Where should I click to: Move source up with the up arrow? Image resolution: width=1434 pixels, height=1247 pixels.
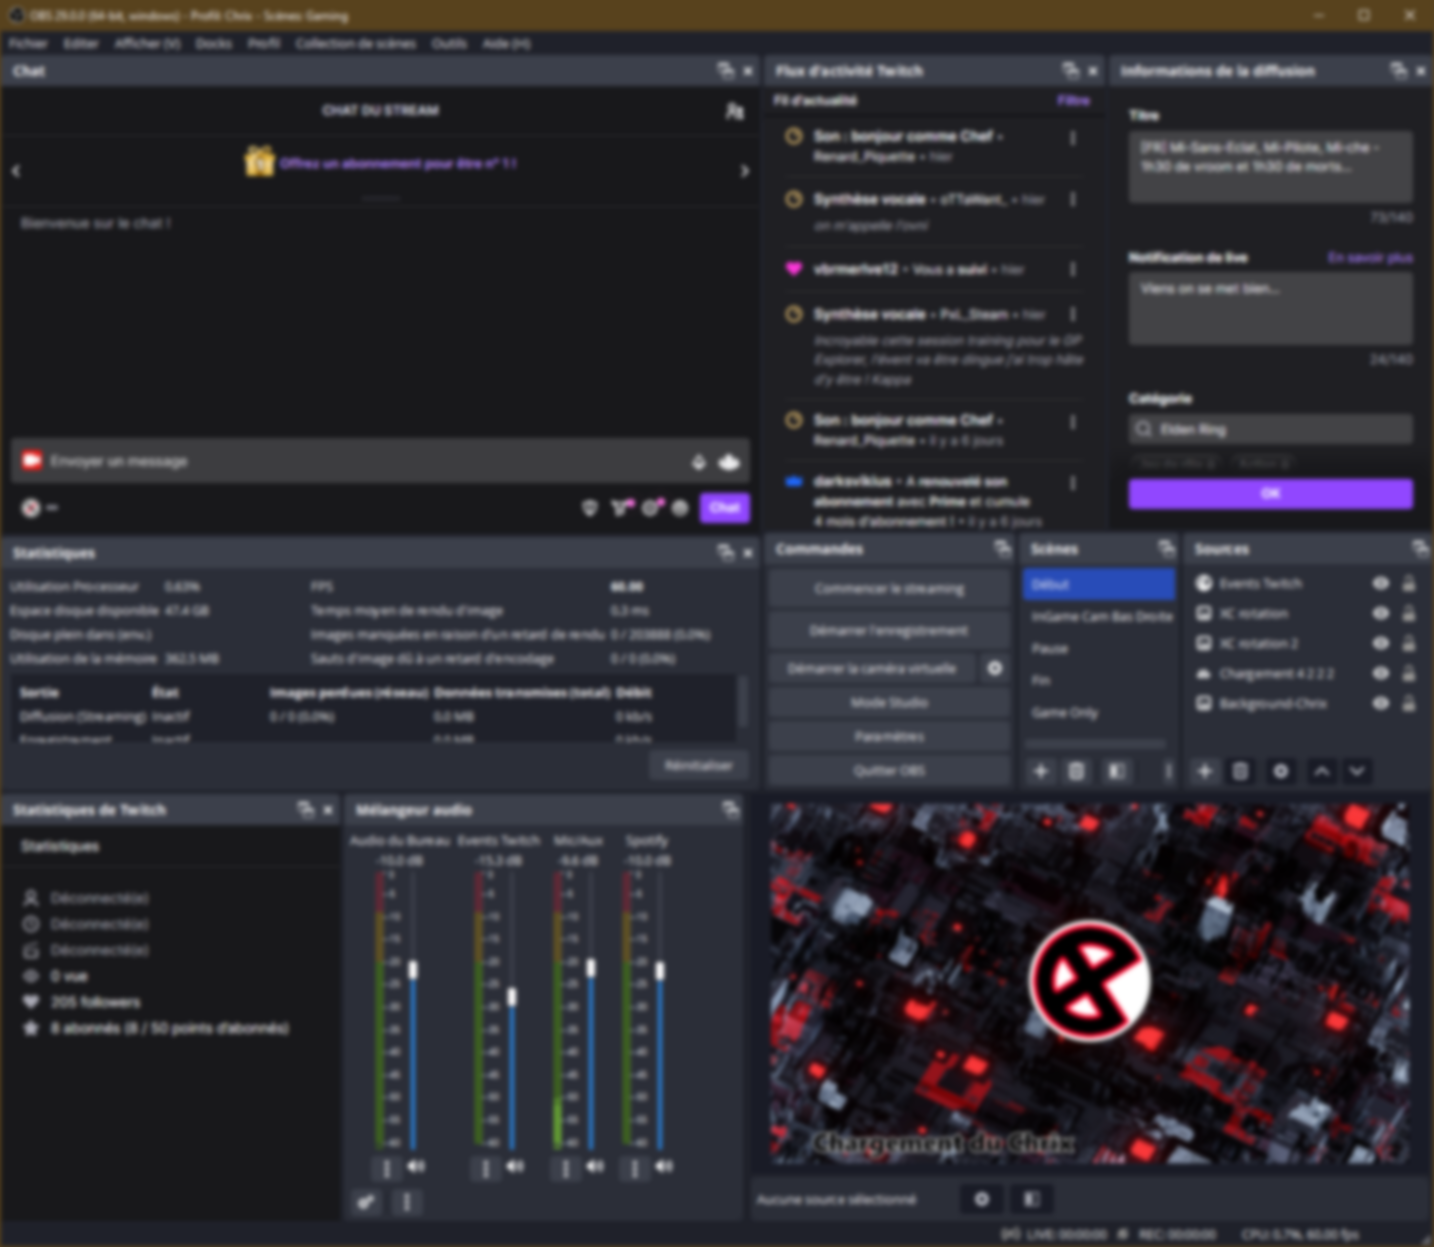[1321, 771]
